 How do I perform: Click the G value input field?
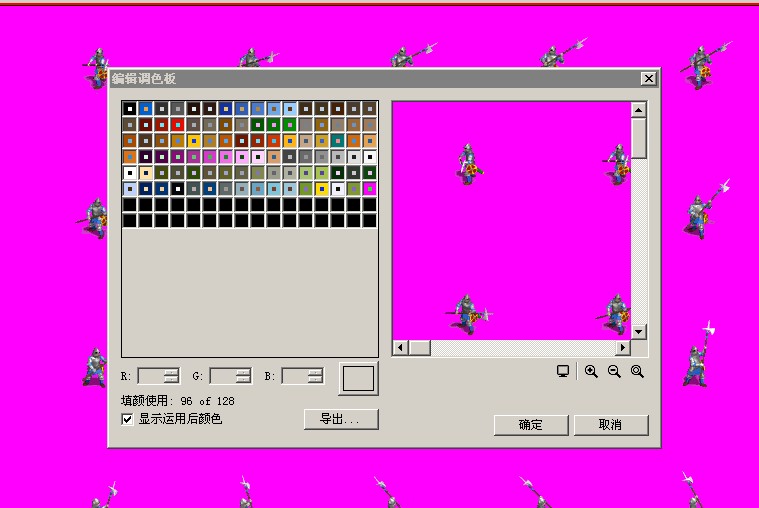coord(223,376)
